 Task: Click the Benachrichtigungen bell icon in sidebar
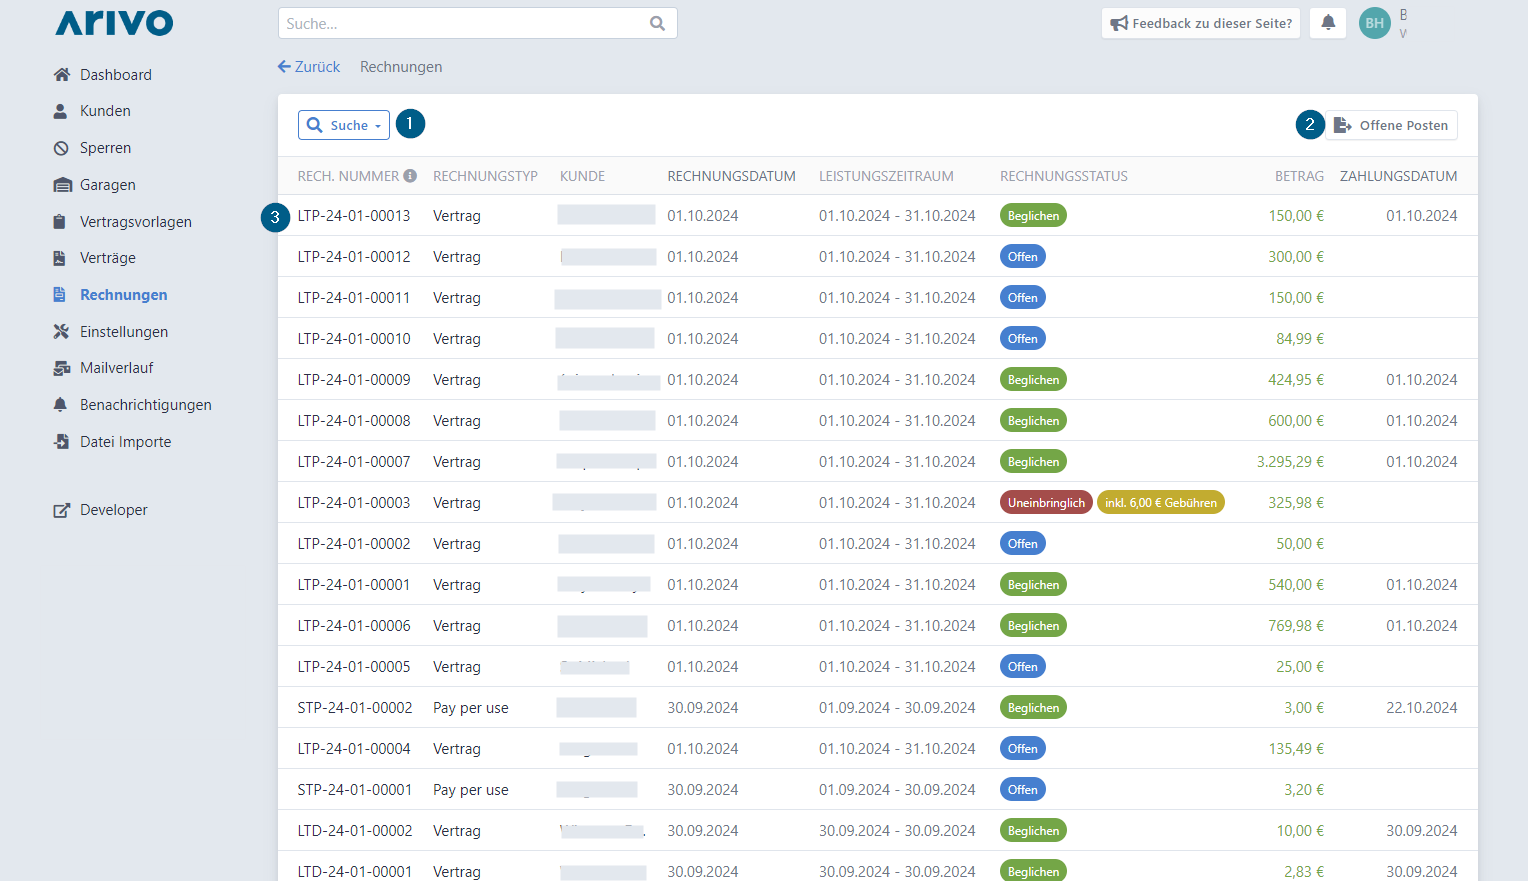pyautogui.click(x=61, y=405)
